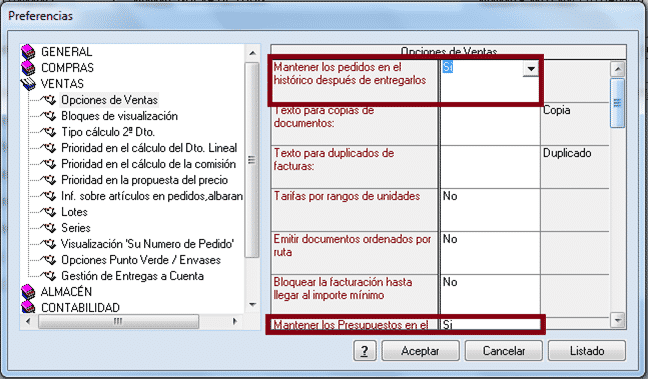Click the icon next to Series
Viewport: 648px width, 379px height.
(49, 228)
